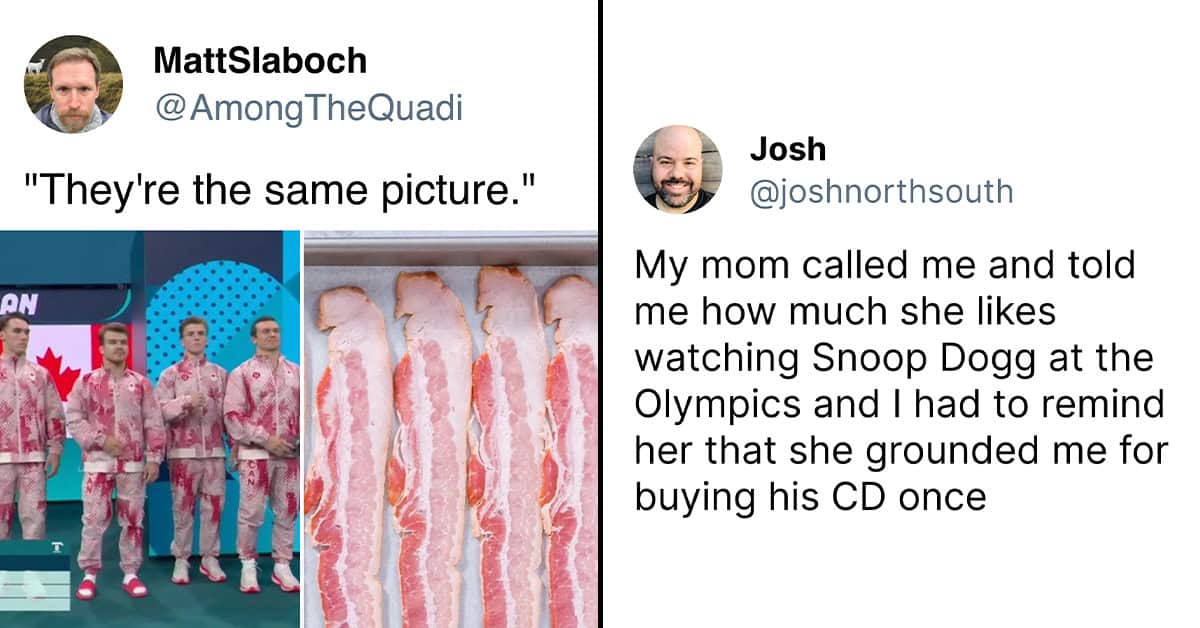Click the black divider between the tweets
Screen dimensions: 1200x628
click(x=602, y=314)
